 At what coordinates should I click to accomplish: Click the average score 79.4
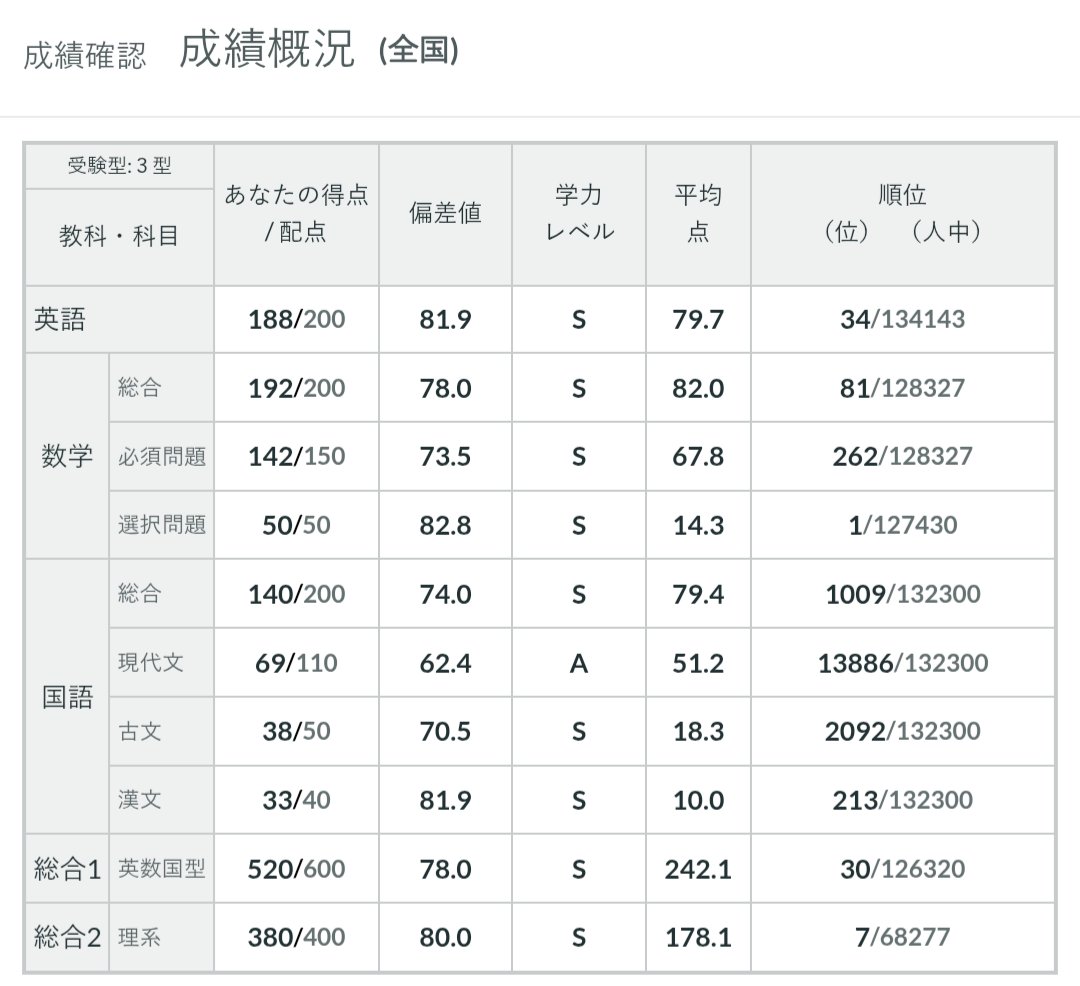pyautogui.click(x=698, y=594)
